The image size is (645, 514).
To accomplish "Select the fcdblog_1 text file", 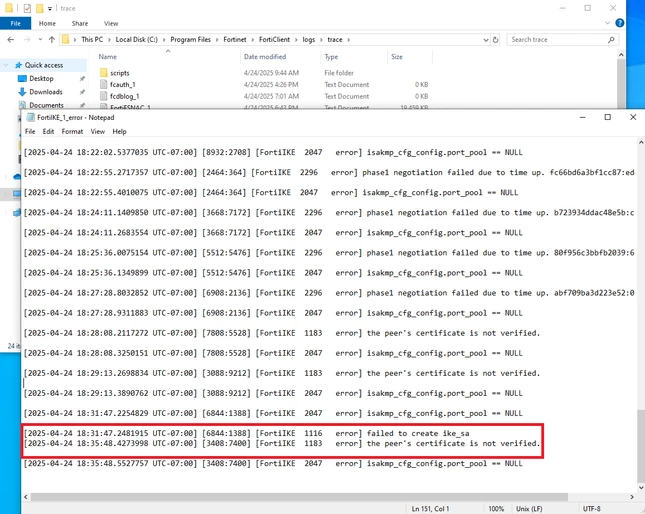I will pos(125,96).
